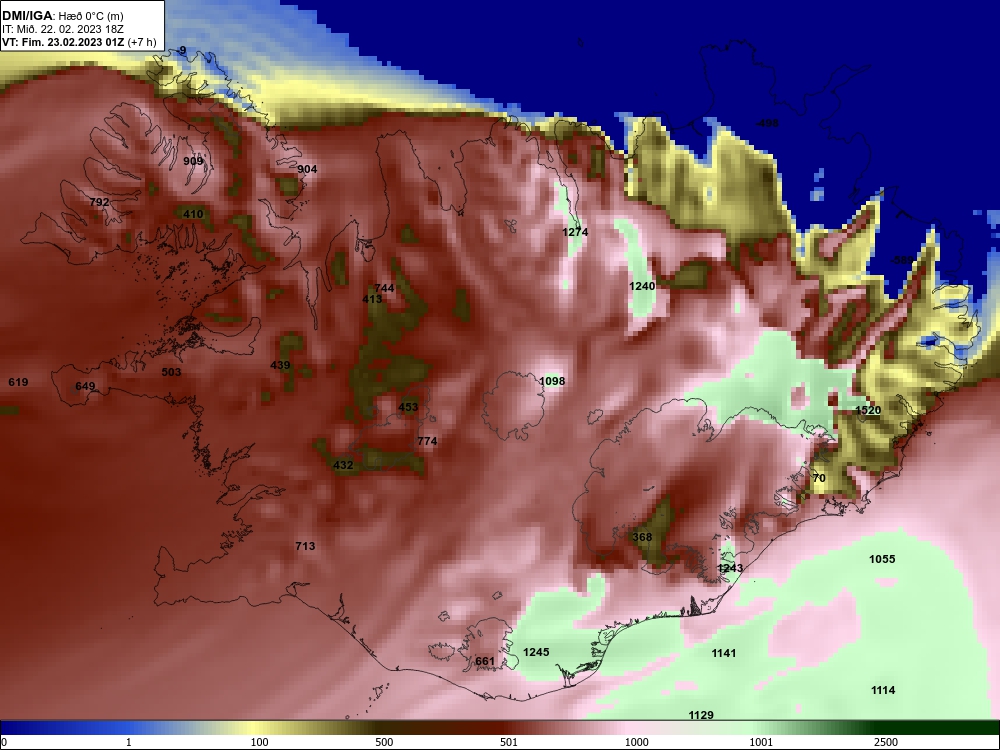1000x750 pixels.
Task: Click the legend label 0
Action: (x=3, y=742)
